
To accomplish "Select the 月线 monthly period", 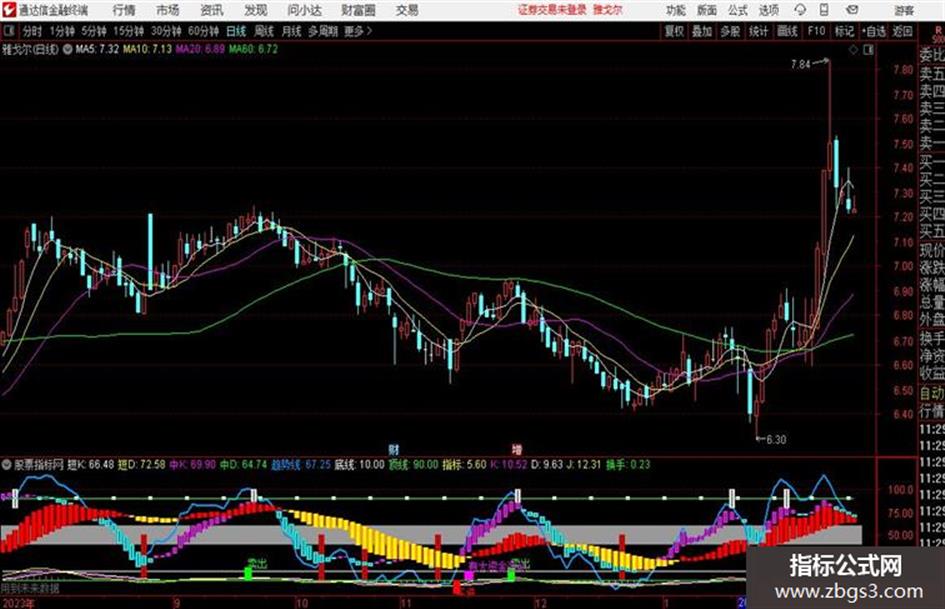I will (292, 31).
